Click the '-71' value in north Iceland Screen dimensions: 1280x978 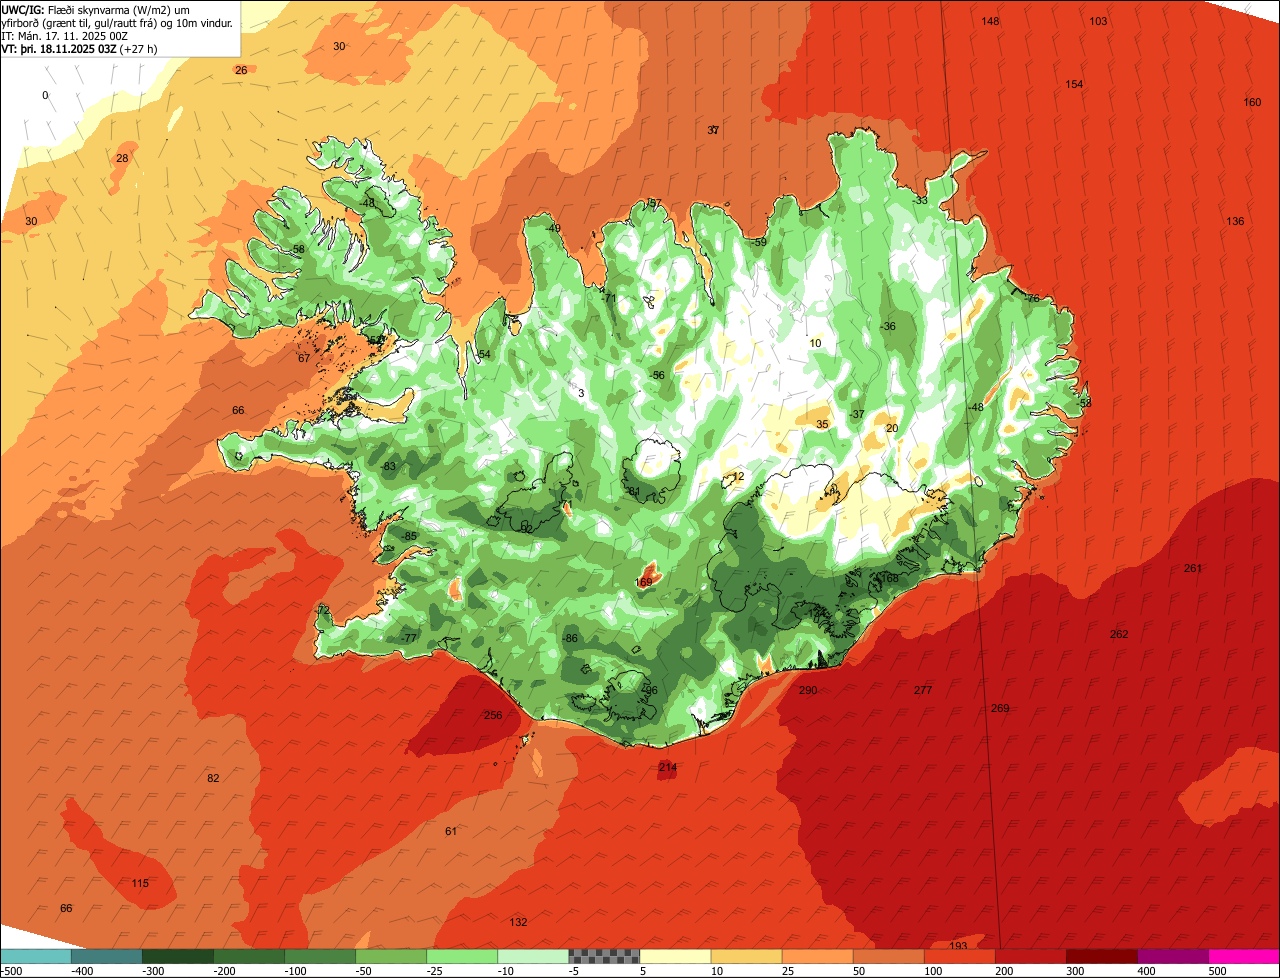click(x=609, y=298)
